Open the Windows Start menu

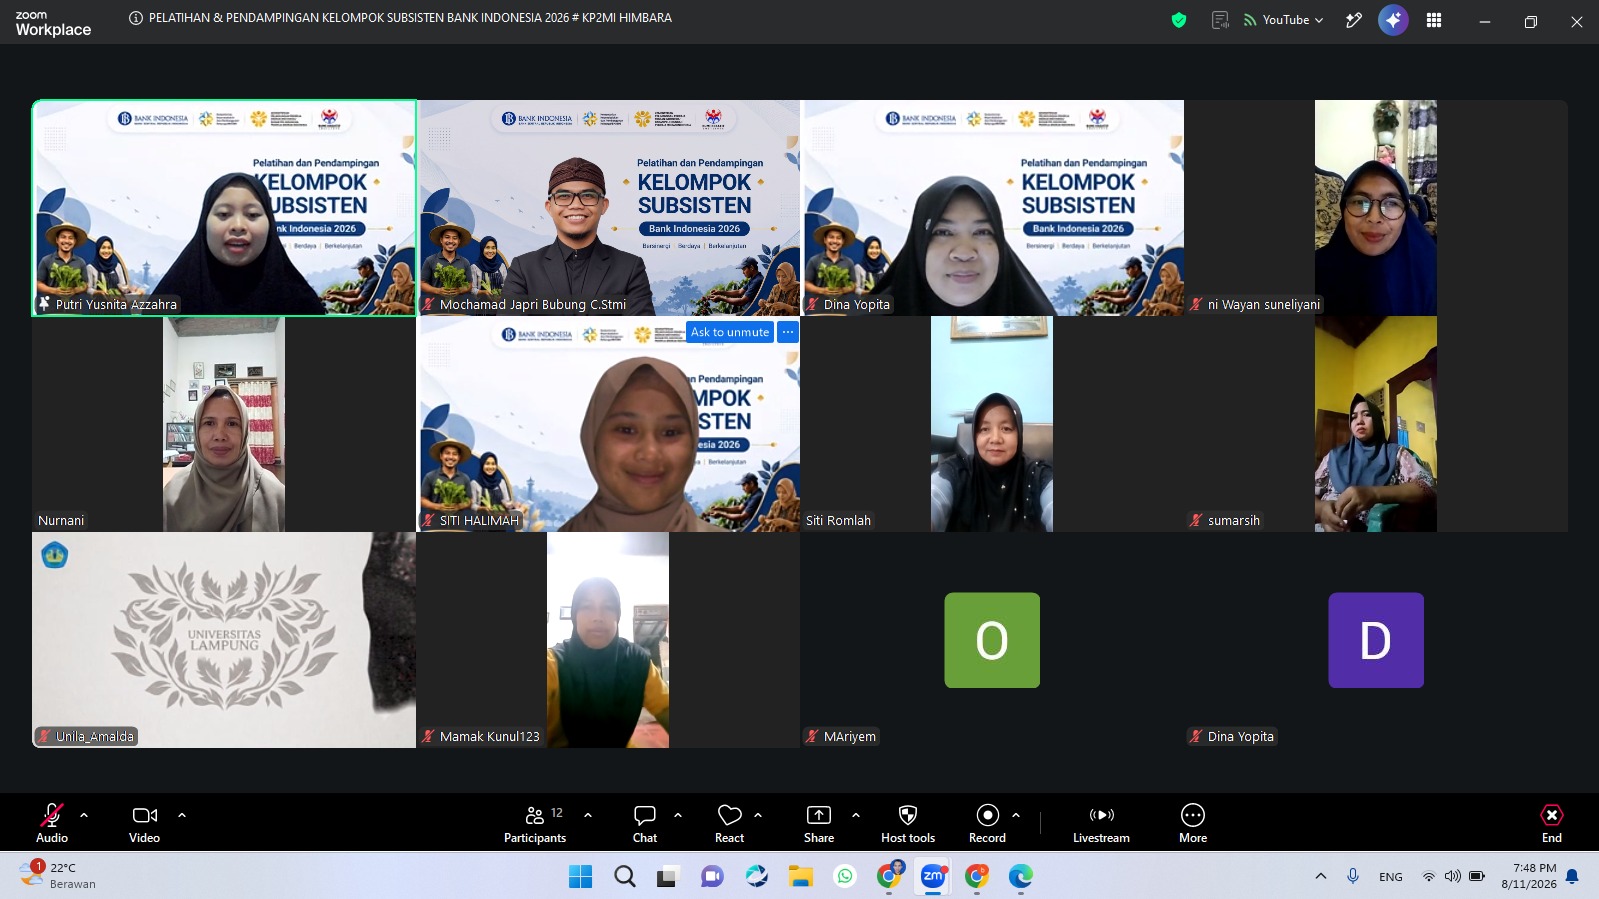point(580,877)
